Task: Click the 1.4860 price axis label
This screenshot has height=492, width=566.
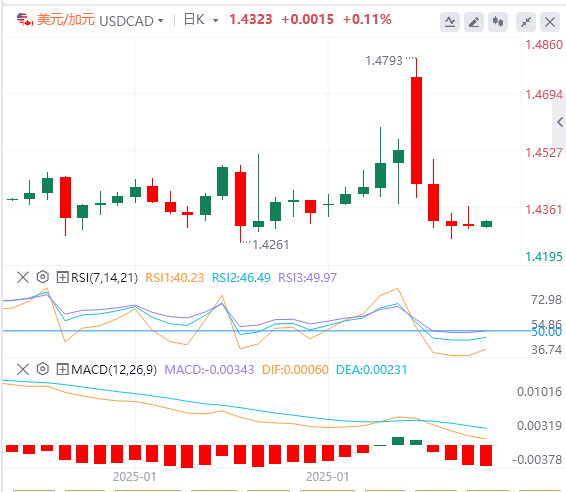Action: (x=544, y=45)
